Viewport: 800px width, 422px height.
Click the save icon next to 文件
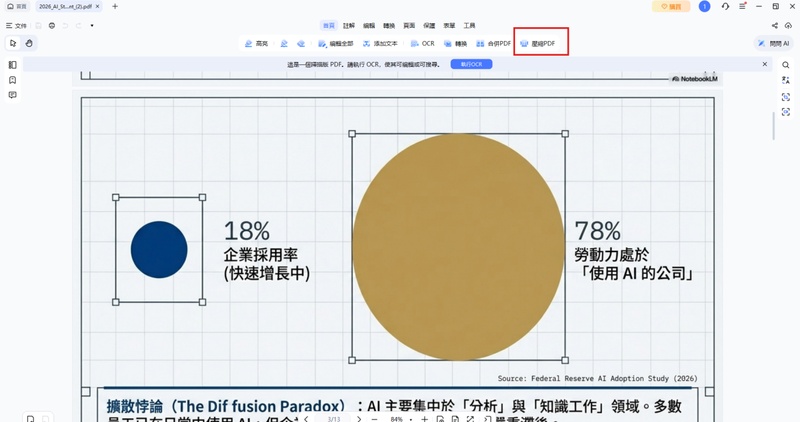pyautogui.click(x=38, y=26)
